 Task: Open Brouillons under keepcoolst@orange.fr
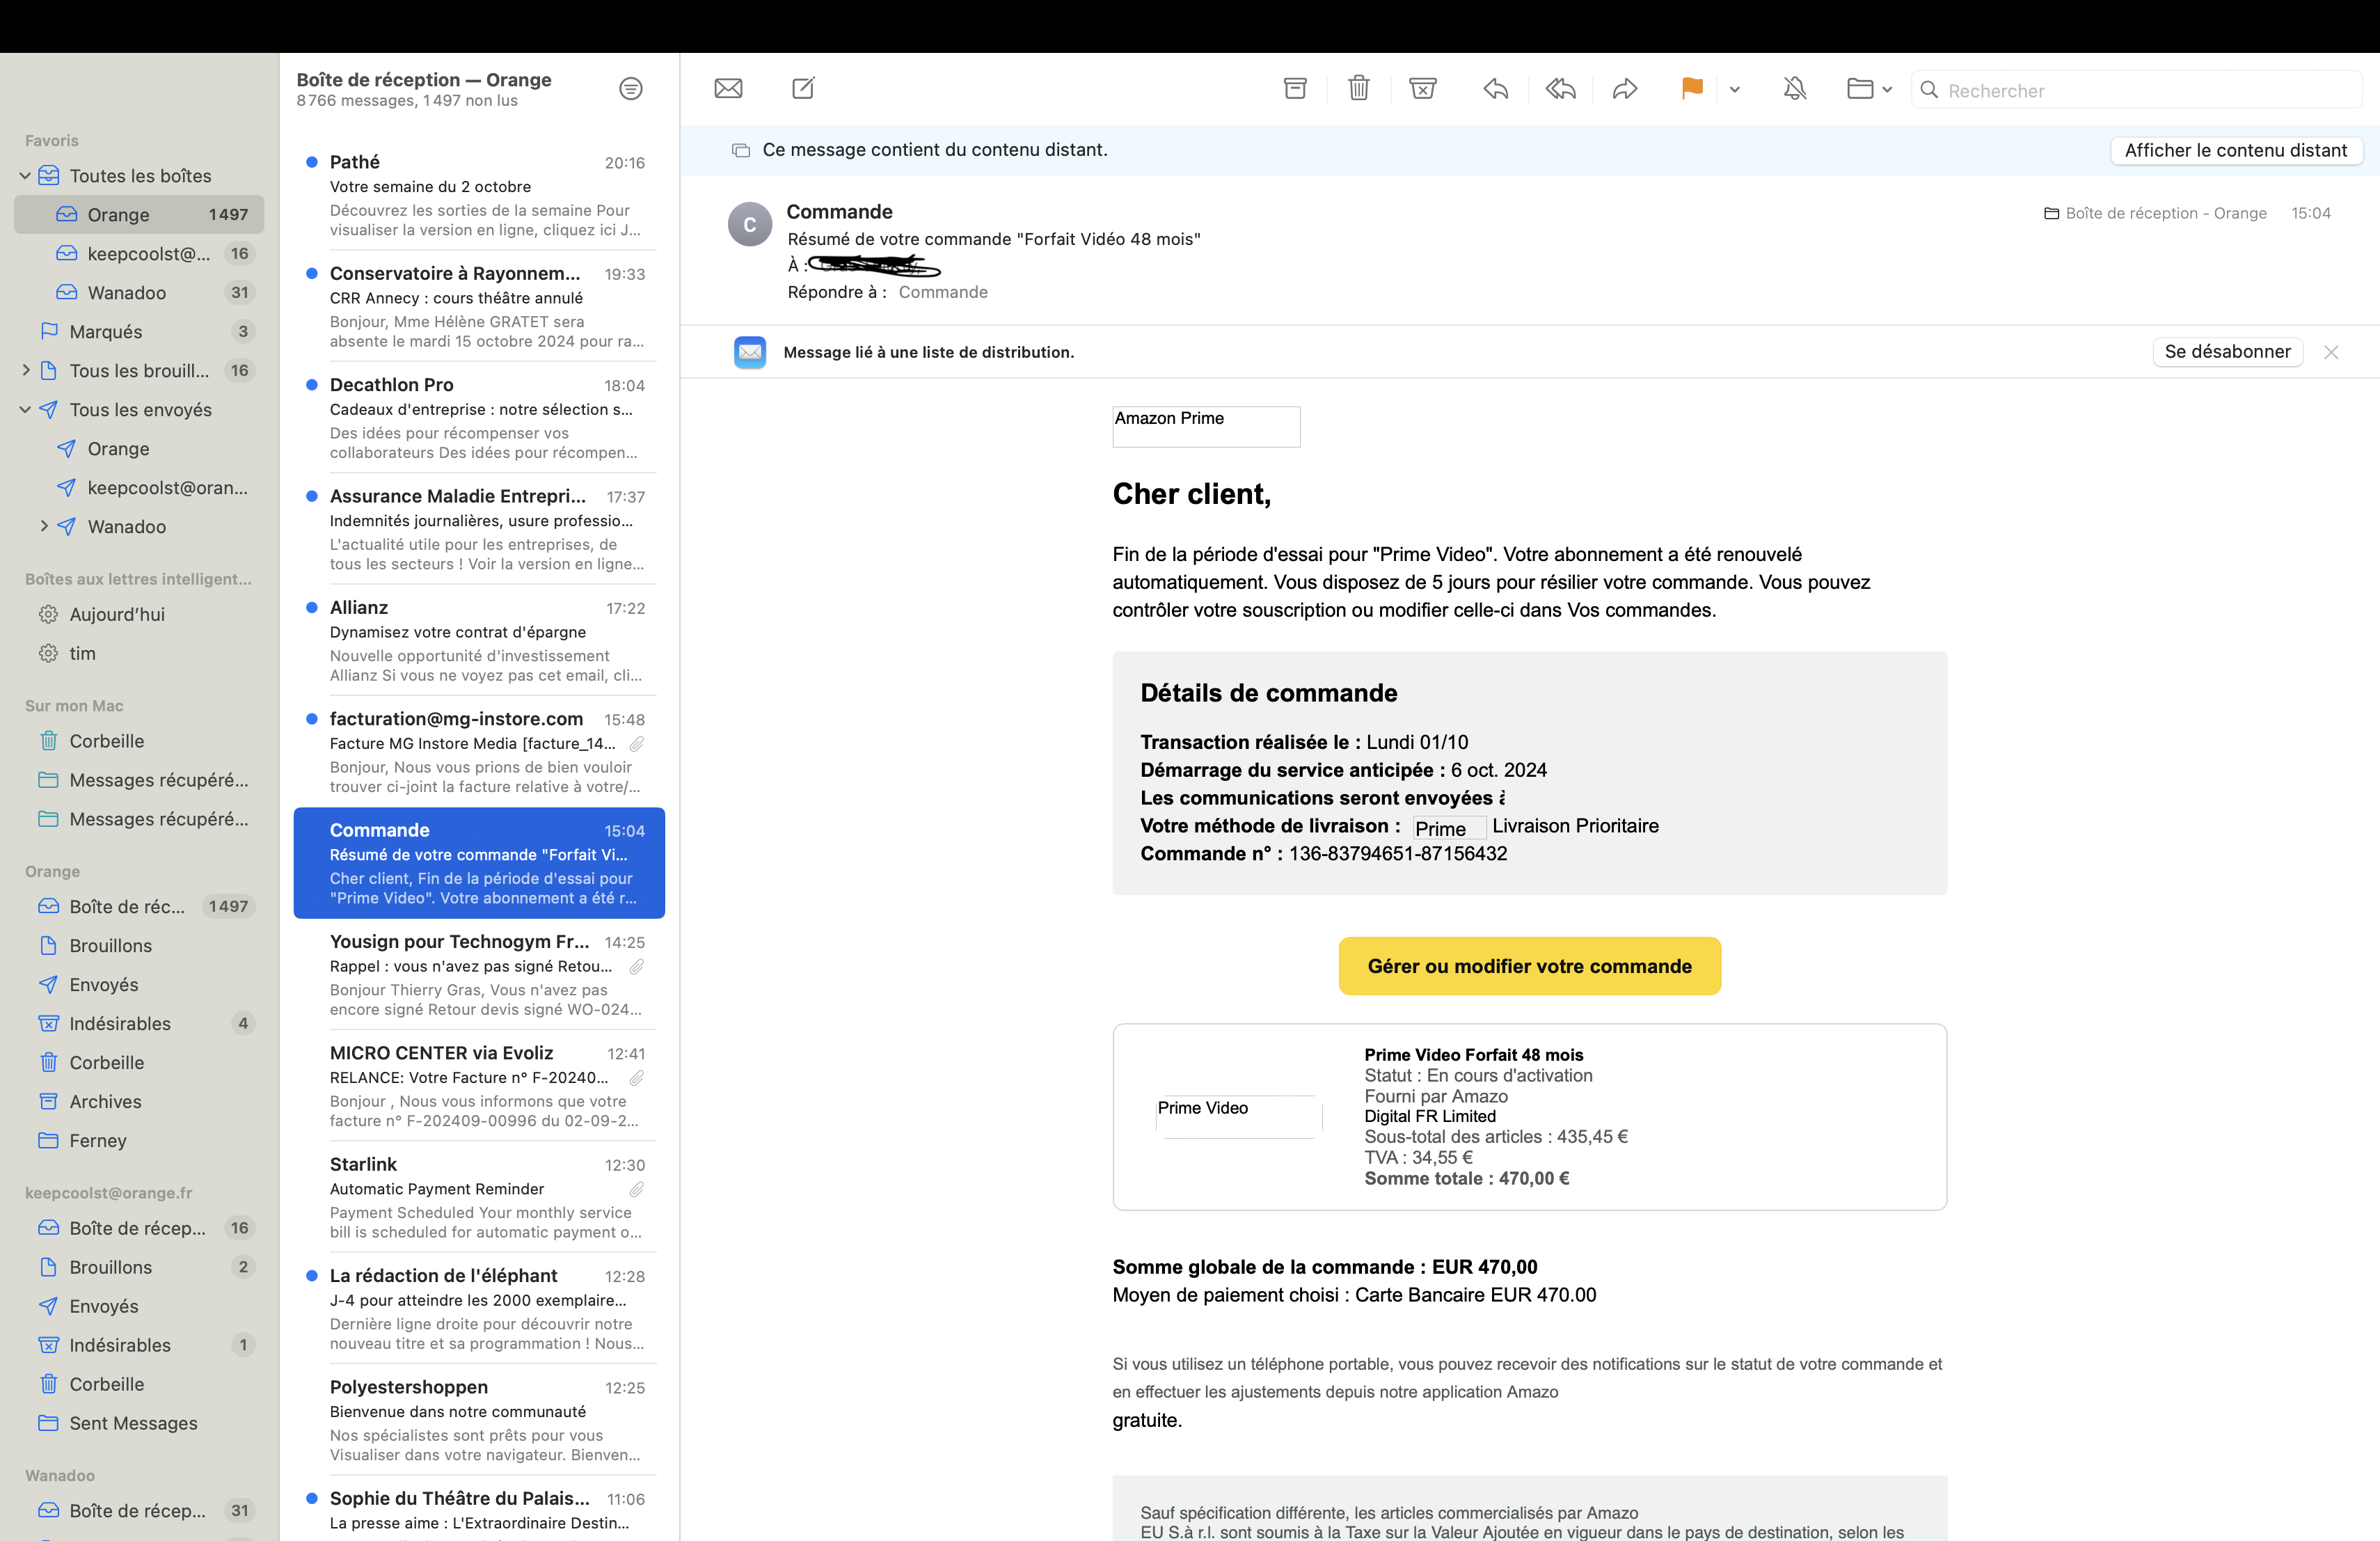point(139,1267)
